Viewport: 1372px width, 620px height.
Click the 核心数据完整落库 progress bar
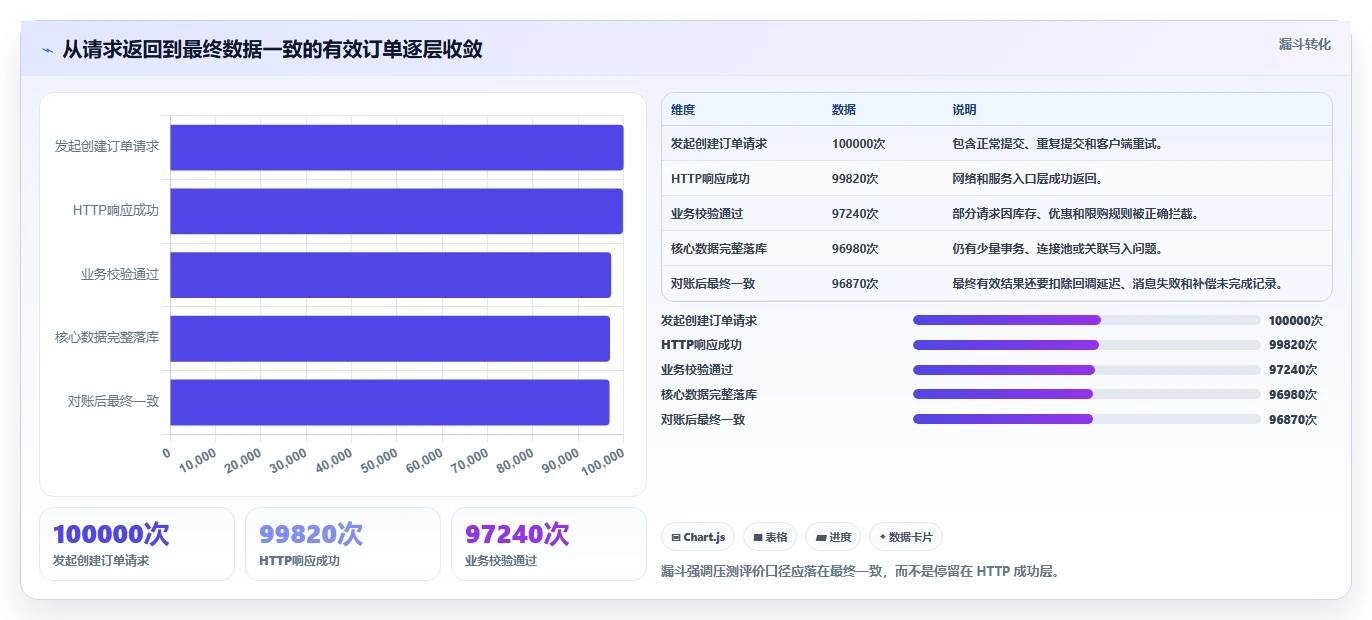click(x=1086, y=394)
